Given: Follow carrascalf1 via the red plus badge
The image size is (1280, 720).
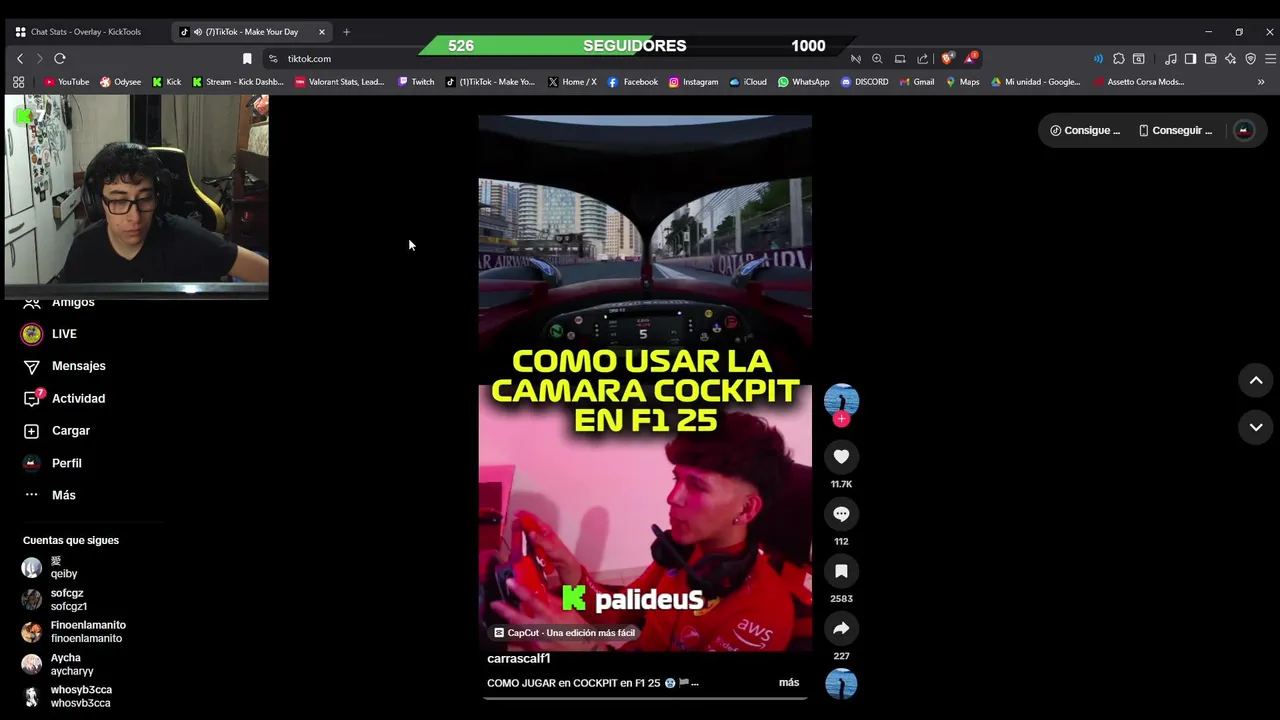Looking at the screenshot, I should pyautogui.click(x=841, y=419).
